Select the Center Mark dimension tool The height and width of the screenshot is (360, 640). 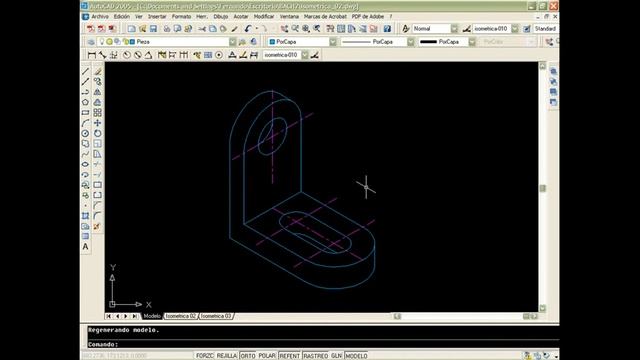click(x=219, y=55)
